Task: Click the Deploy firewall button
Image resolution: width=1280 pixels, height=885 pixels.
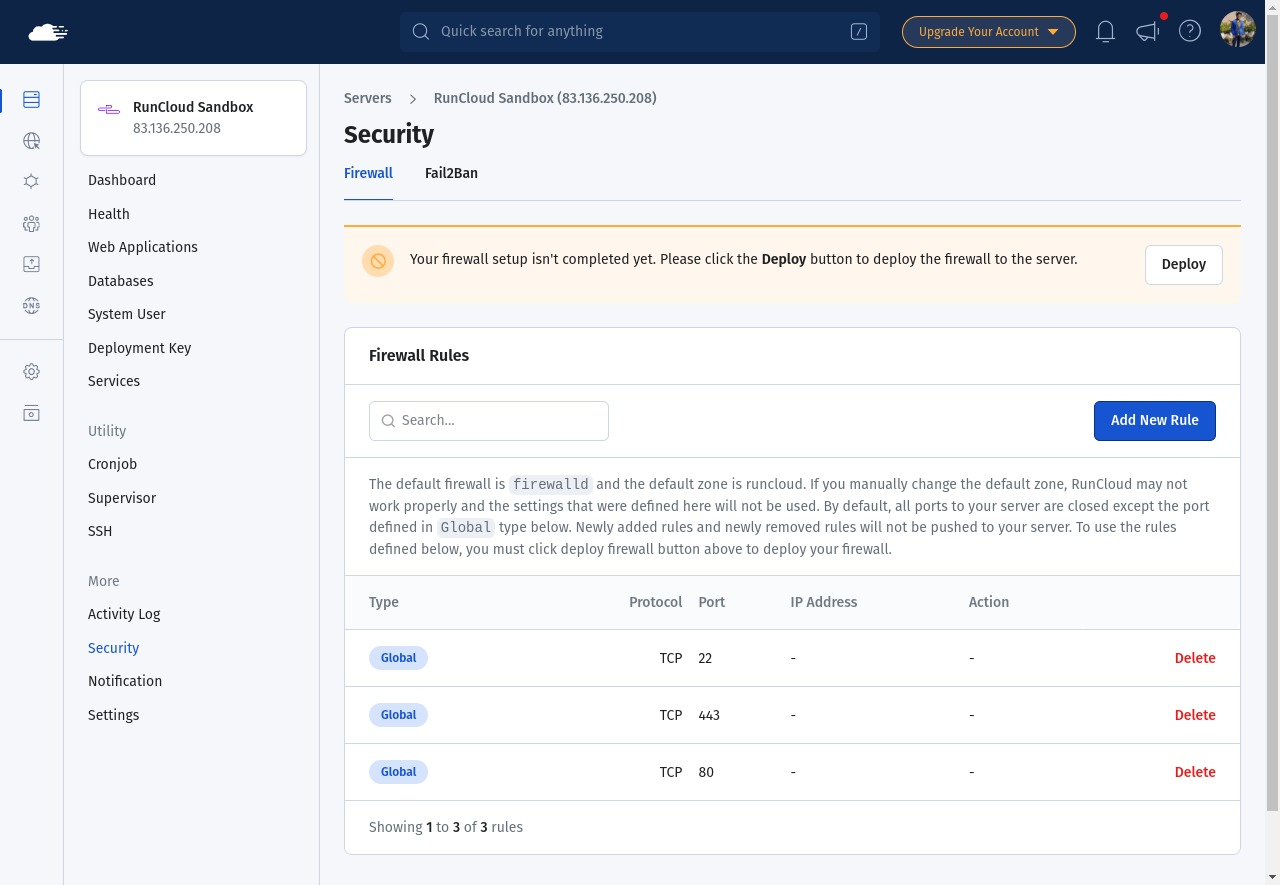Action: tap(1183, 265)
